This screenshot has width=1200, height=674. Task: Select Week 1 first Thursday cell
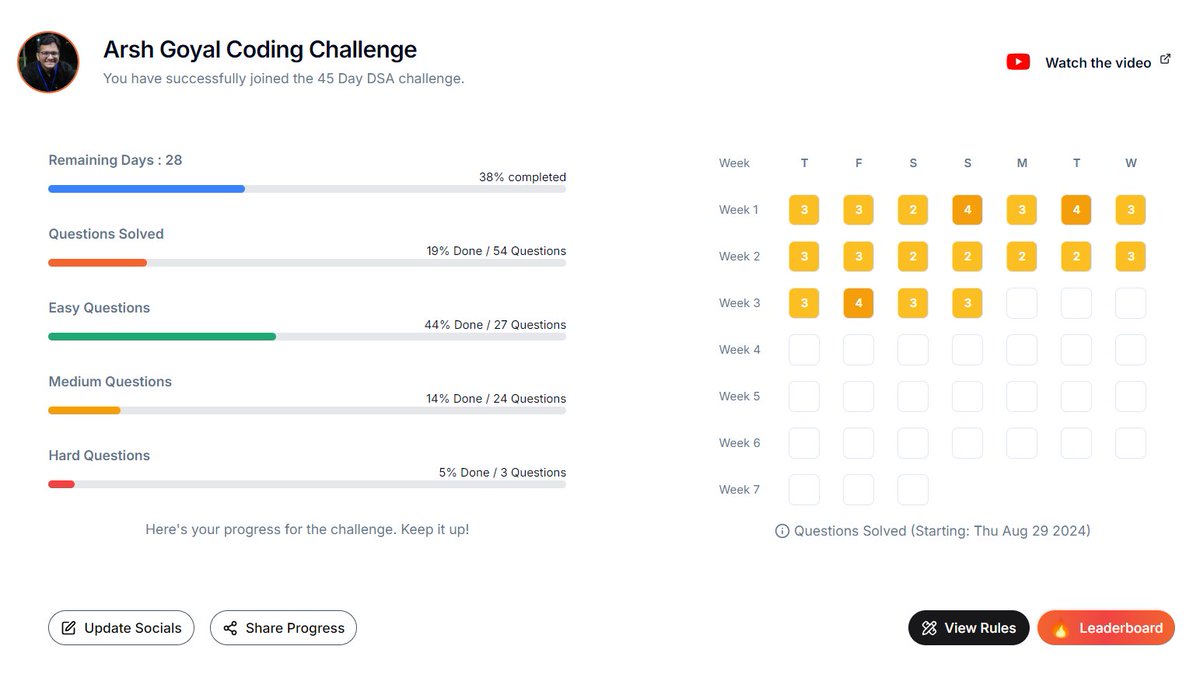point(804,210)
